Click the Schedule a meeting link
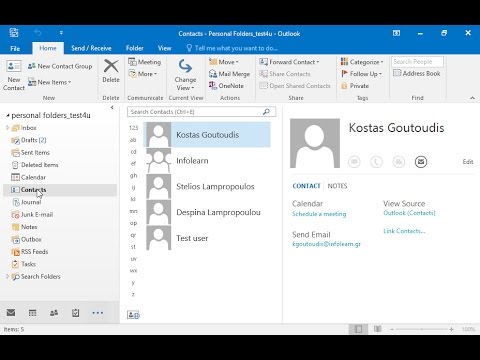The image size is (480, 360). pyautogui.click(x=319, y=214)
